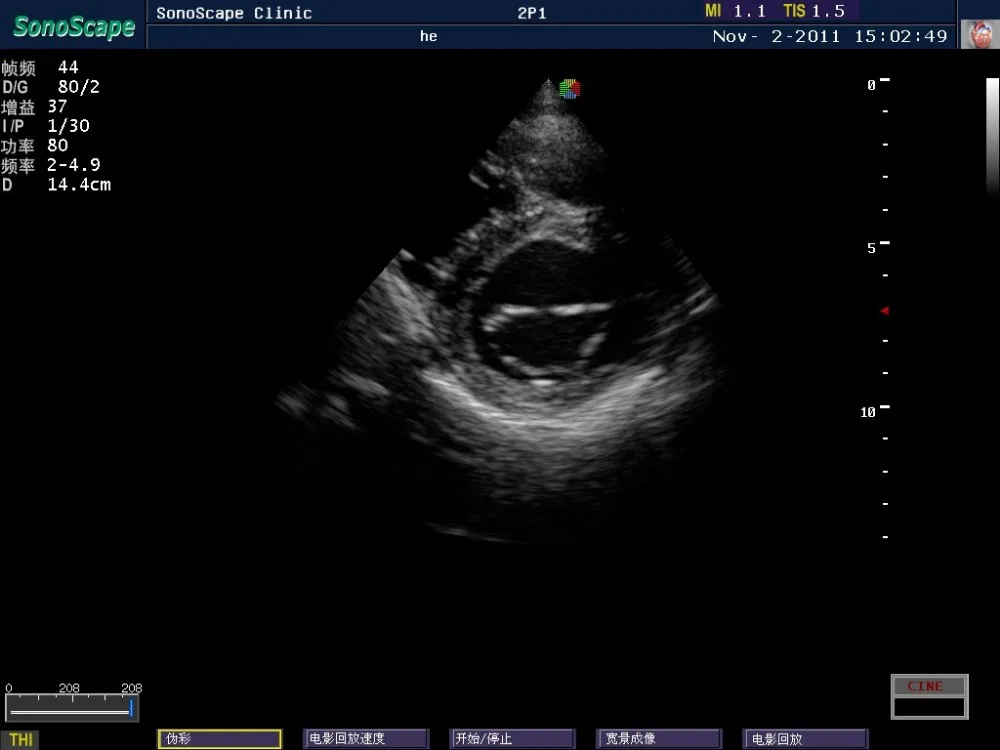
Task: Toggle the THI harmonic imaging indicator
Action: pyautogui.click(x=21, y=740)
